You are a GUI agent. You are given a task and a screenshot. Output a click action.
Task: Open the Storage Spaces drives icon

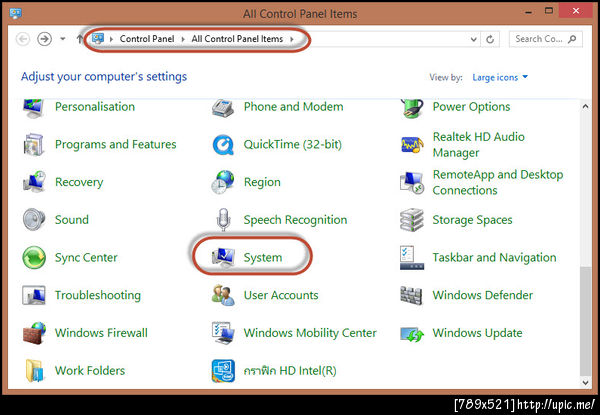[412, 220]
